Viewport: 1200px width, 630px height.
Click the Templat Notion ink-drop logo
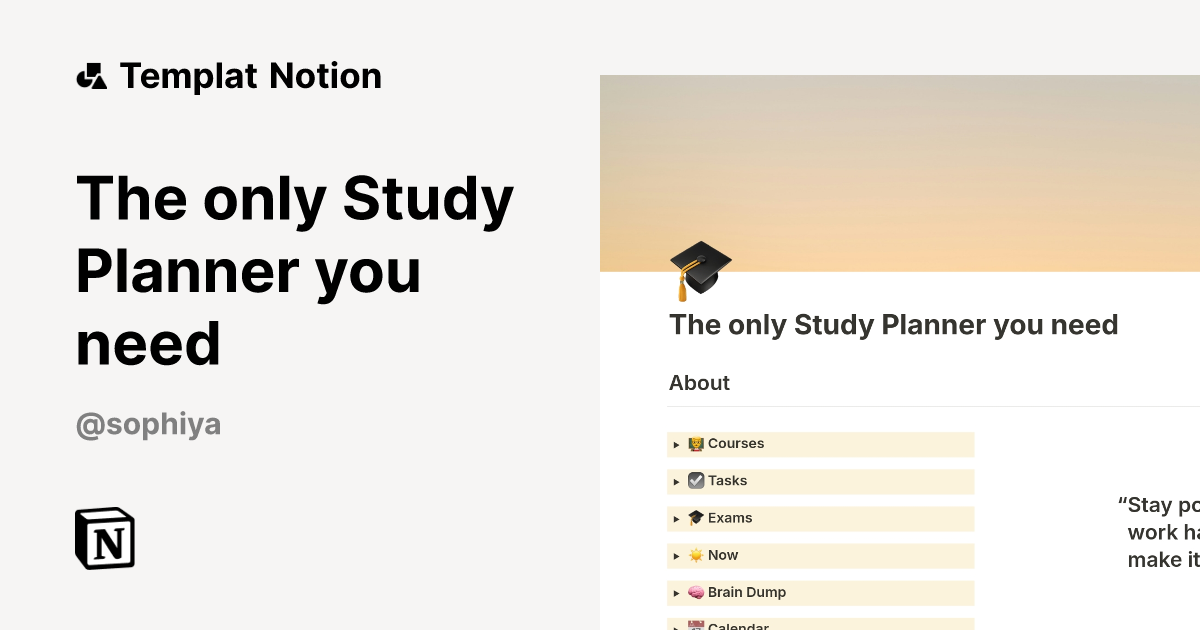(92, 74)
